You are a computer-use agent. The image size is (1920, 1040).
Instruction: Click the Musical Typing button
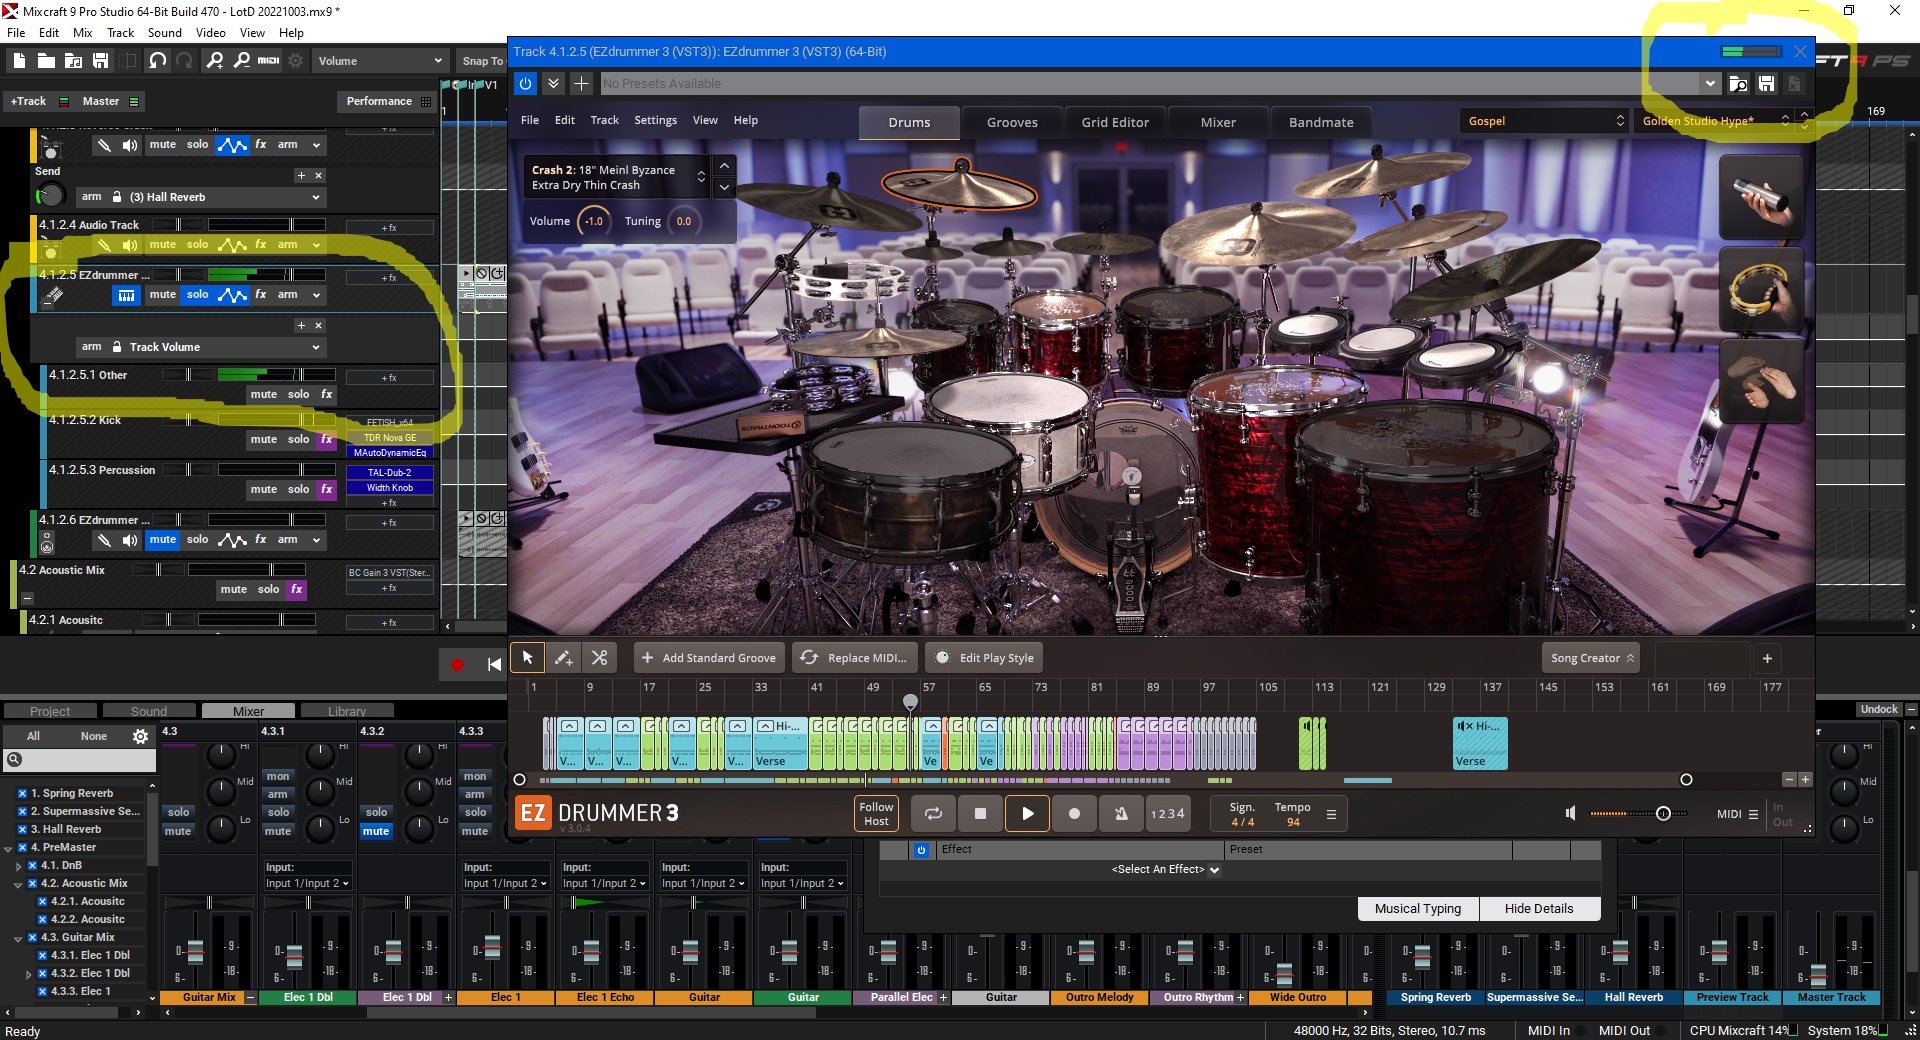[1418, 908]
